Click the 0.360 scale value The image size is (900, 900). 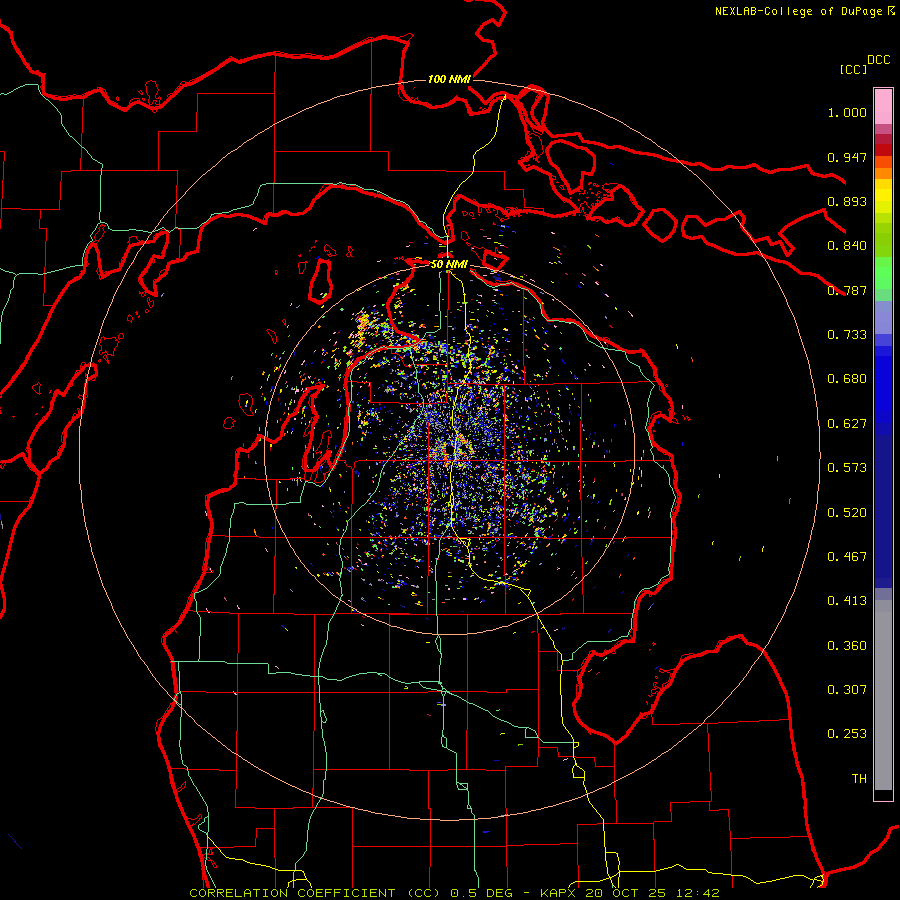click(847, 646)
